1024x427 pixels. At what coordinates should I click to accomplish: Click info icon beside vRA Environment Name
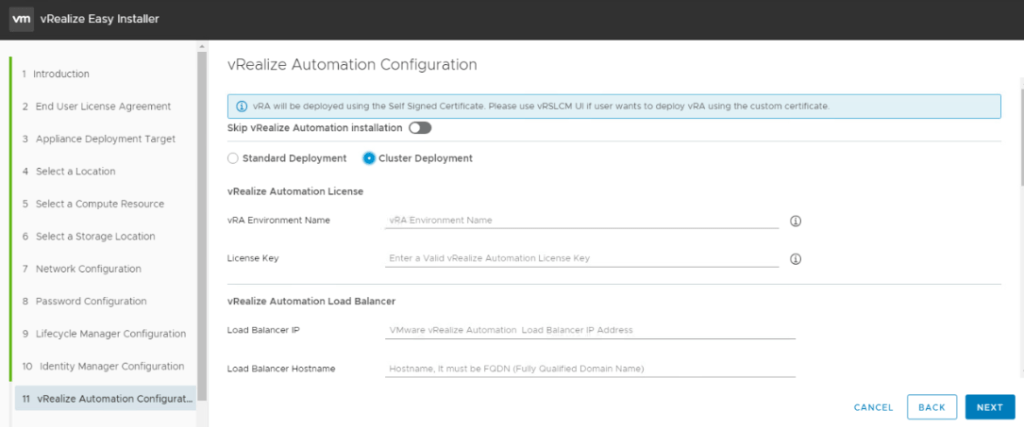click(x=797, y=221)
